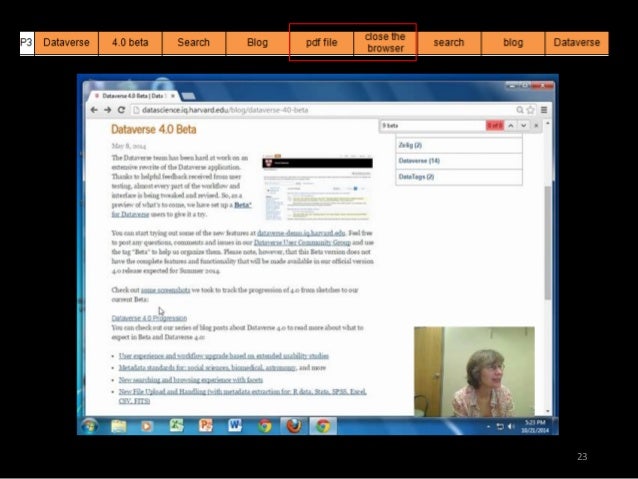The image size is (638, 479).
Task: Open the DataTags (2) category link
Action: [x=416, y=177]
